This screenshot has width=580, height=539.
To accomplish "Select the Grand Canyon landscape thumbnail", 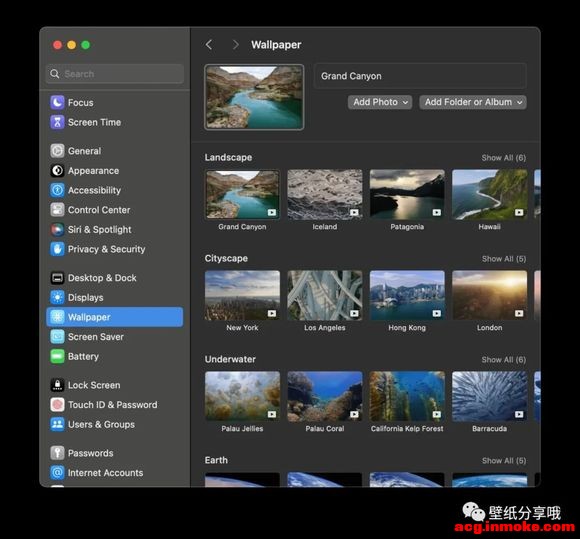I will click(x=242, y=195).
